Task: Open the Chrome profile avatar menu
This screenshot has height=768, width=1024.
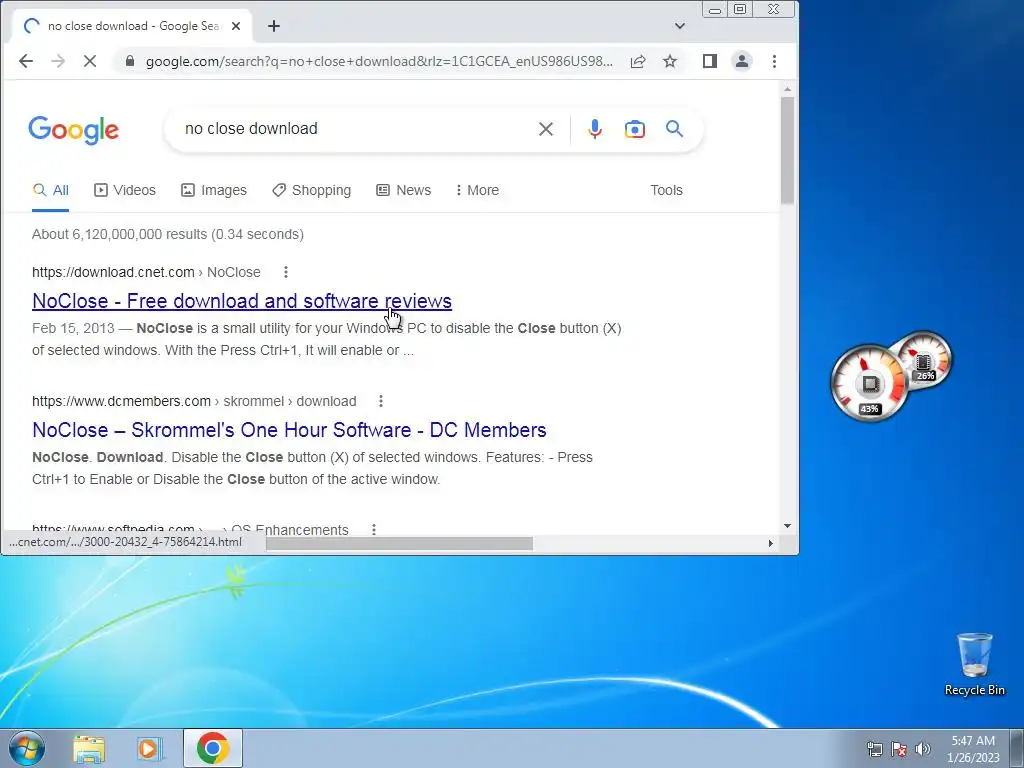Action: (742, 61)
